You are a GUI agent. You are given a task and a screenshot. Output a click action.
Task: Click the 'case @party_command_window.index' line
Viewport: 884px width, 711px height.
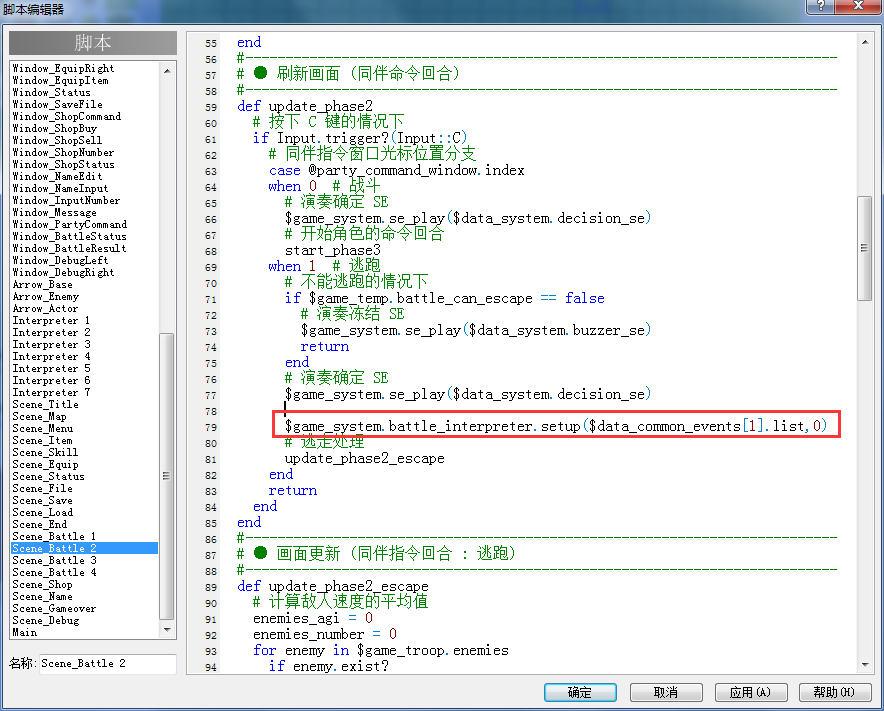(397, 170)
